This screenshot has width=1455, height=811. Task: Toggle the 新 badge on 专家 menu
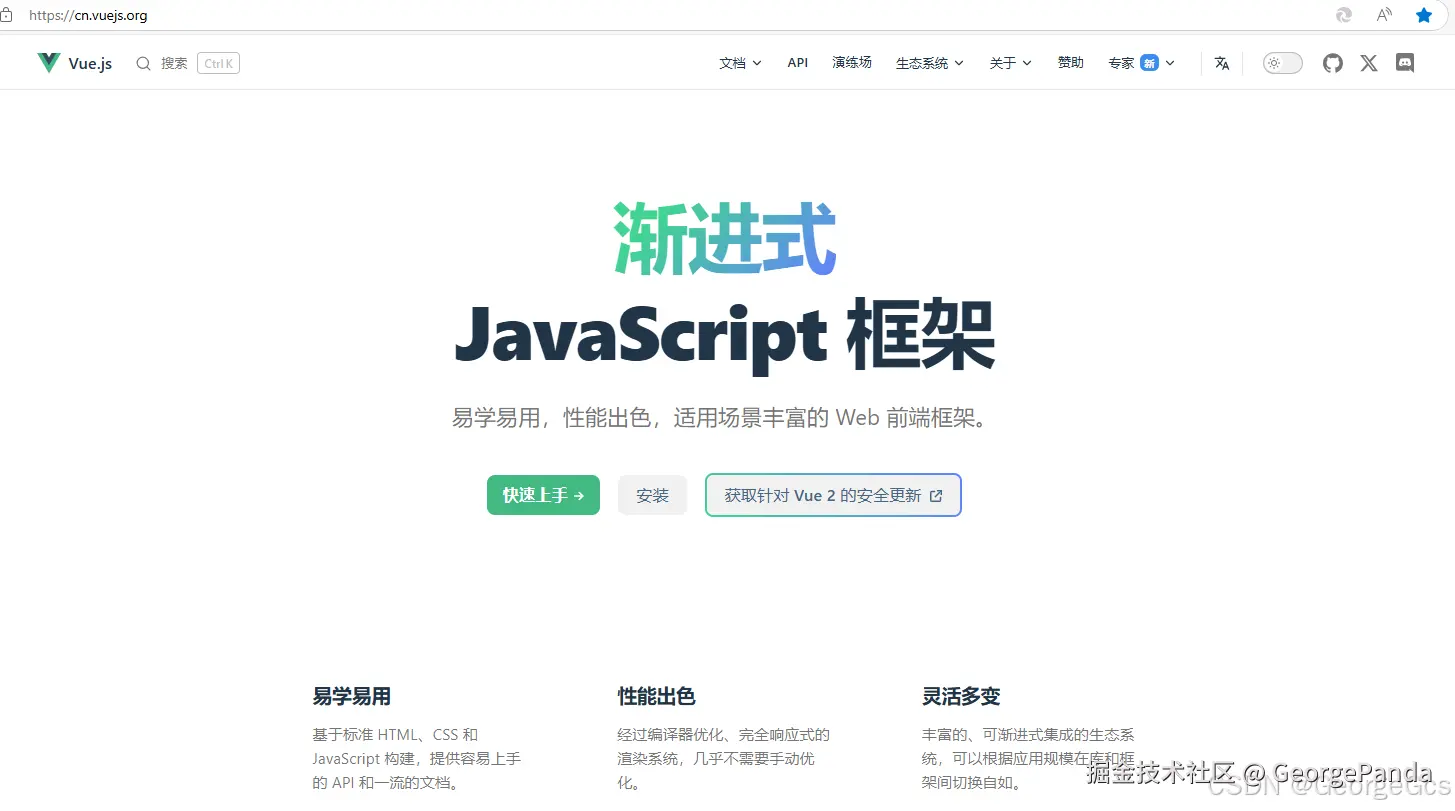1150,62
